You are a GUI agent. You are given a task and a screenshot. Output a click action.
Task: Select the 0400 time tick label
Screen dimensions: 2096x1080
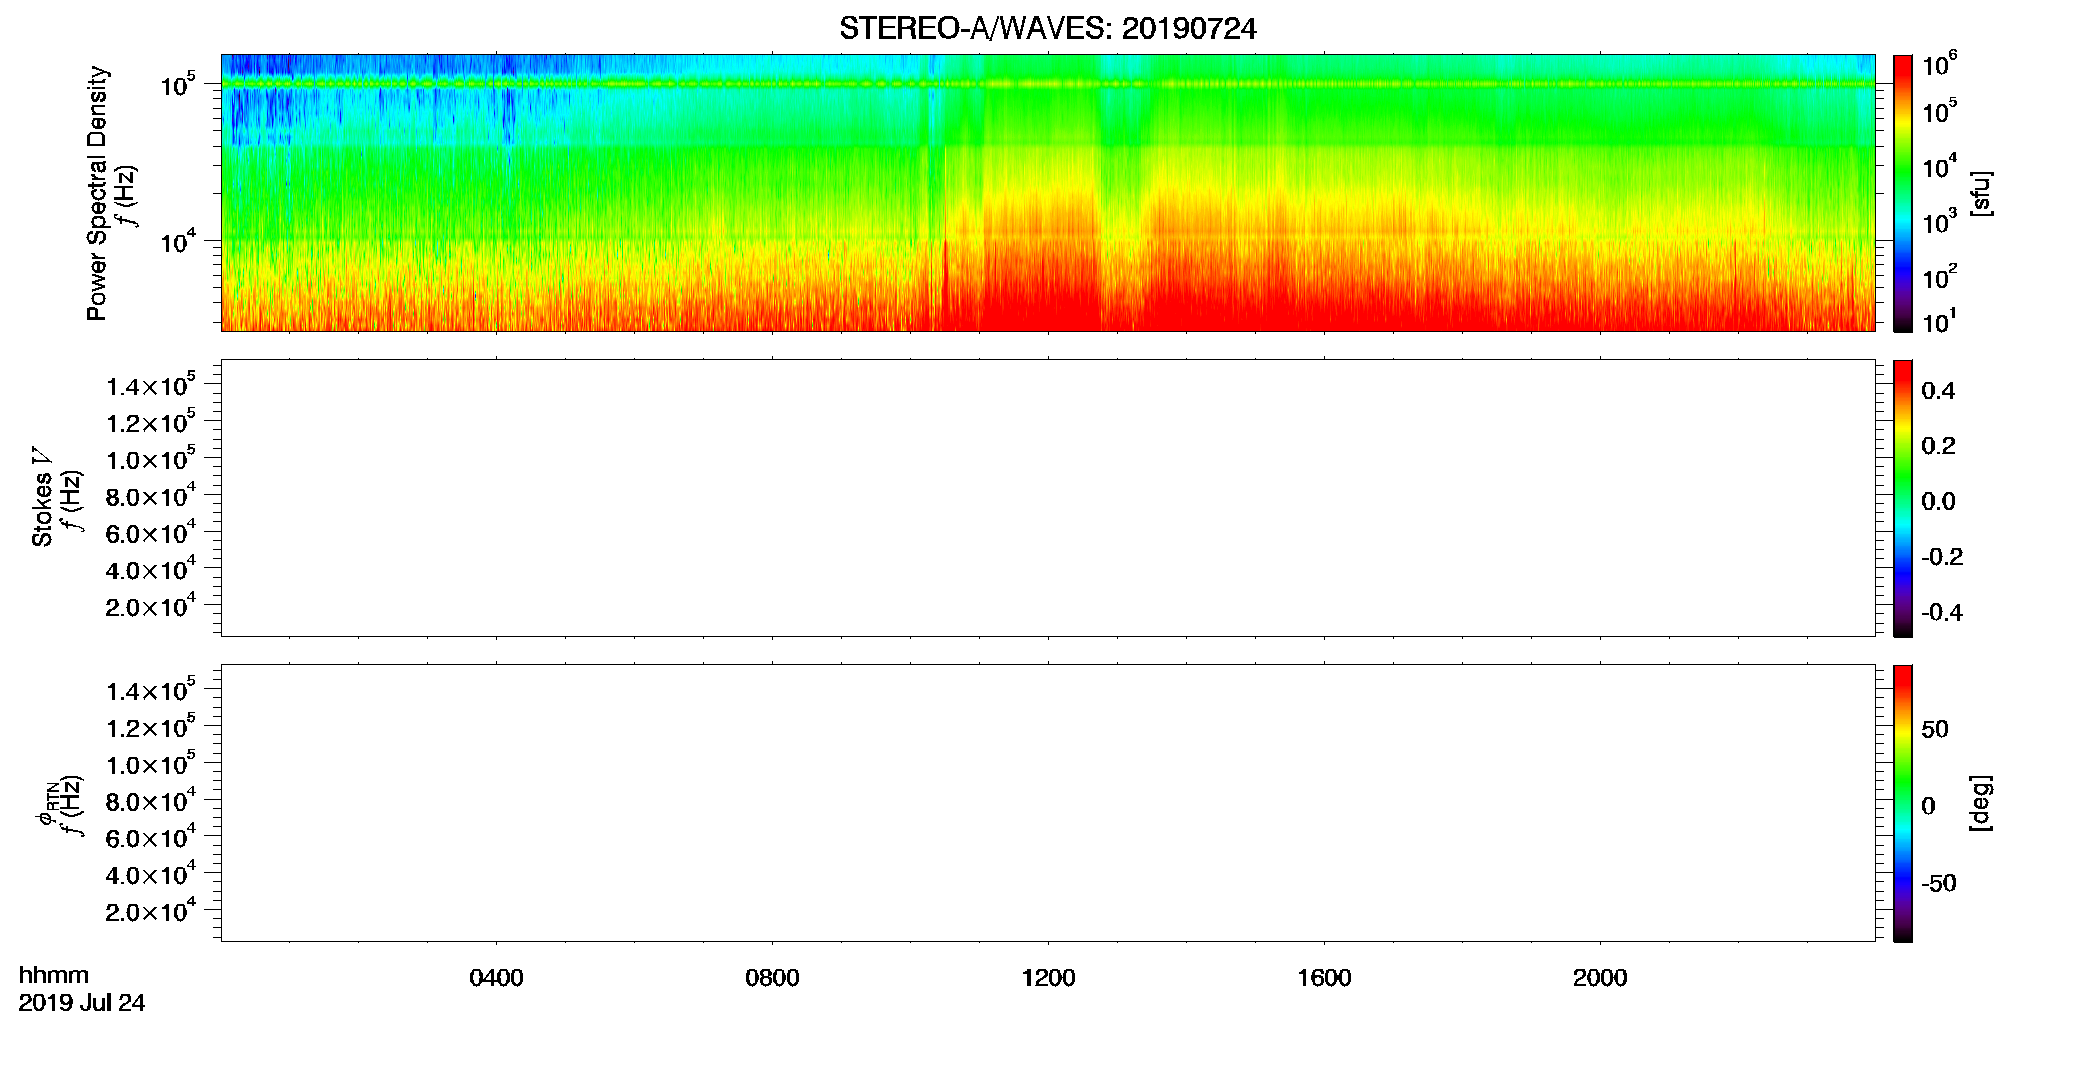pyautogui.click(x=496, y=978)
